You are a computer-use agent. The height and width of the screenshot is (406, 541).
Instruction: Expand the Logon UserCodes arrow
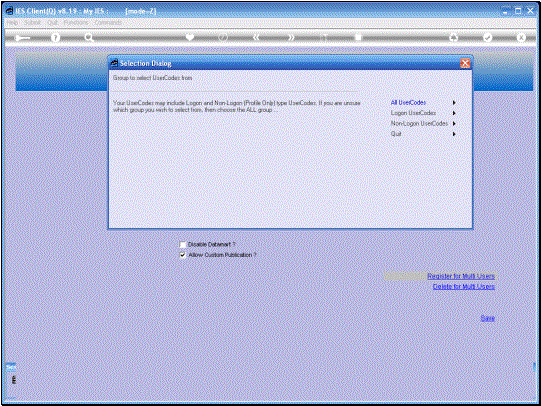pyautogui.click(x=454, y=113)
